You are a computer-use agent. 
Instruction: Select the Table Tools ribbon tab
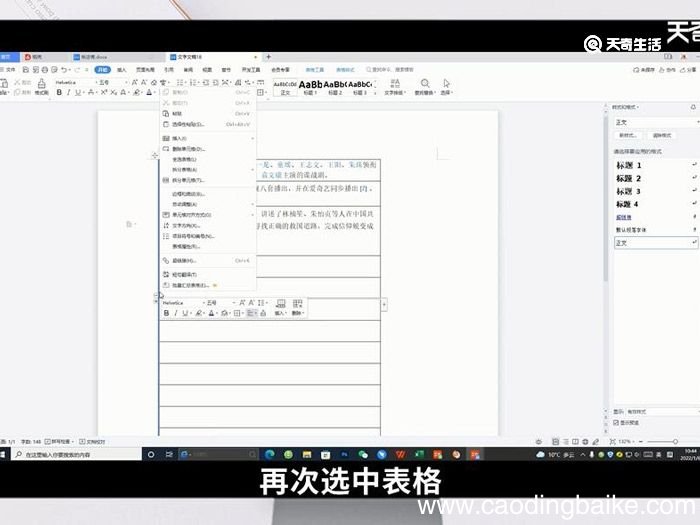pyautogui.click(x=315, y=70)
